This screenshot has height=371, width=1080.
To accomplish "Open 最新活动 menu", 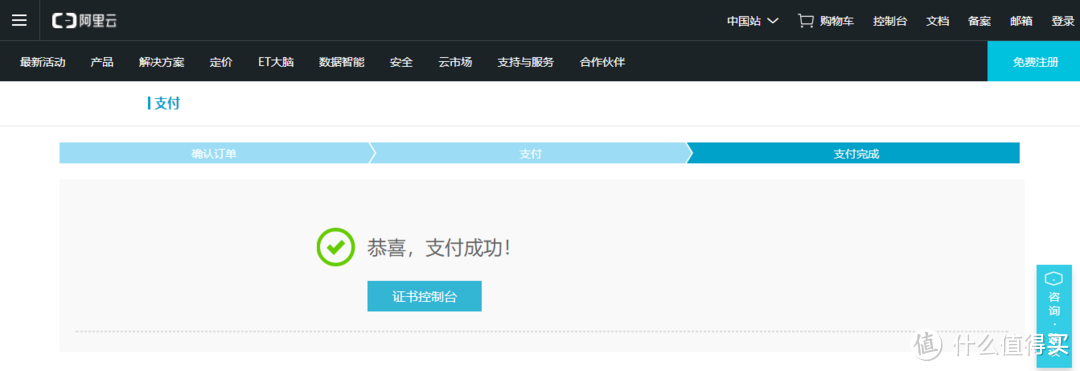I will [43, 62].
